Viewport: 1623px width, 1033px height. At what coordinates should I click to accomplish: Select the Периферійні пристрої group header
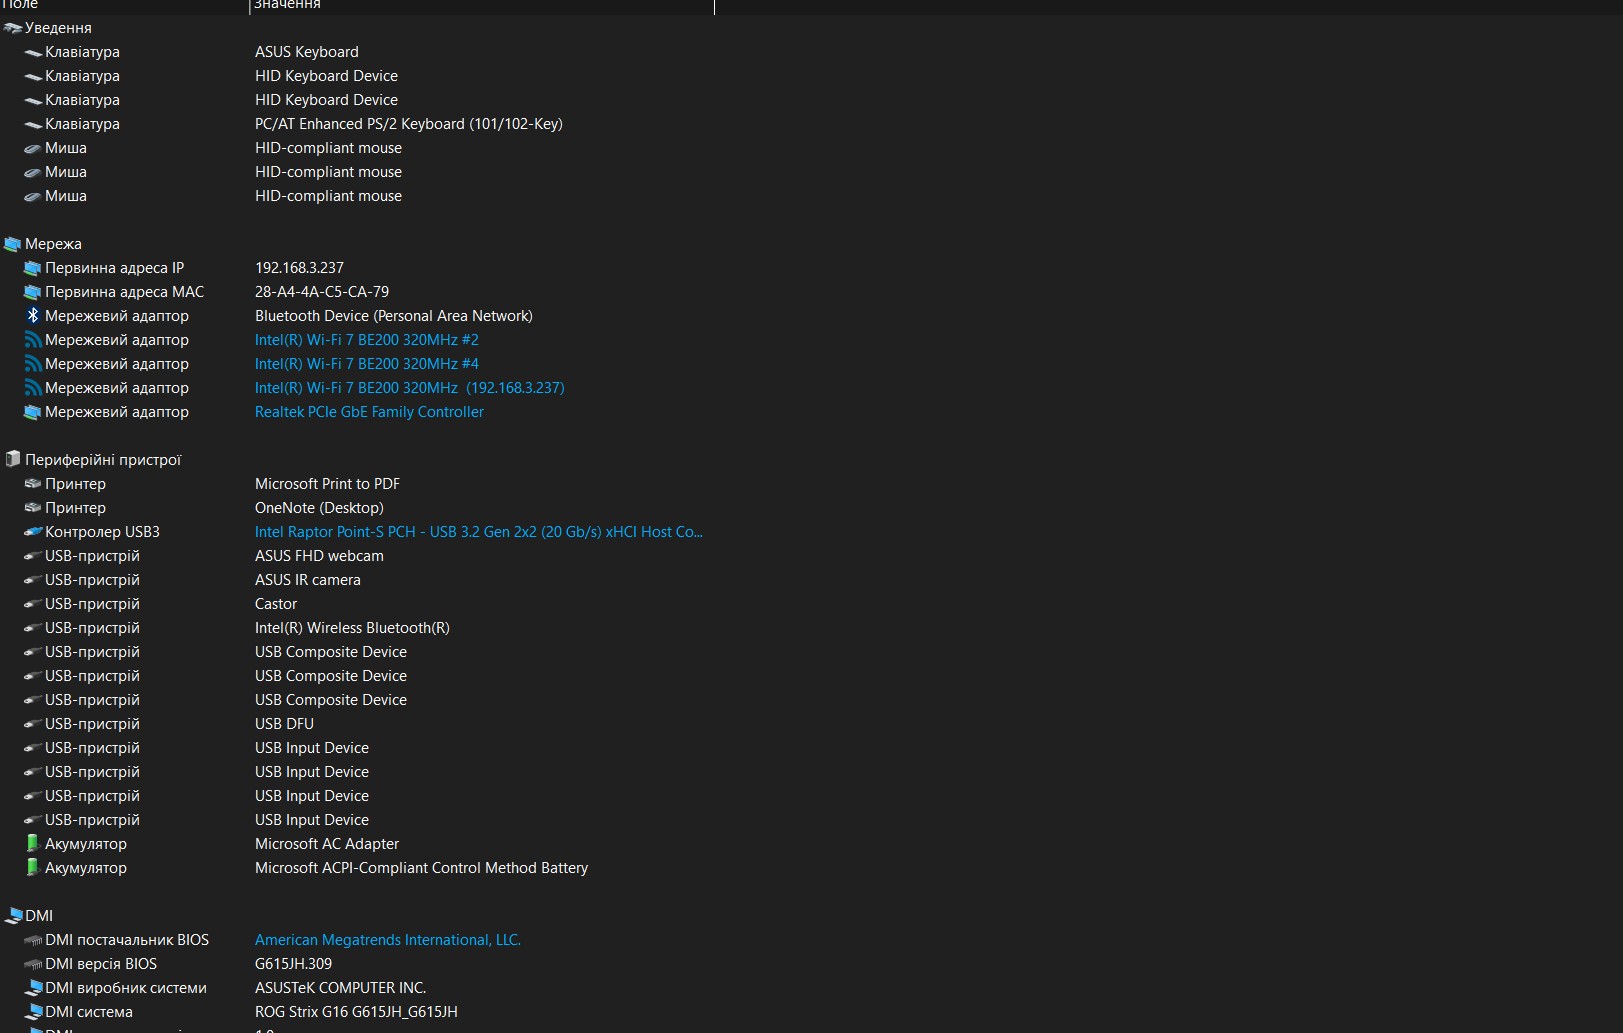102,460
